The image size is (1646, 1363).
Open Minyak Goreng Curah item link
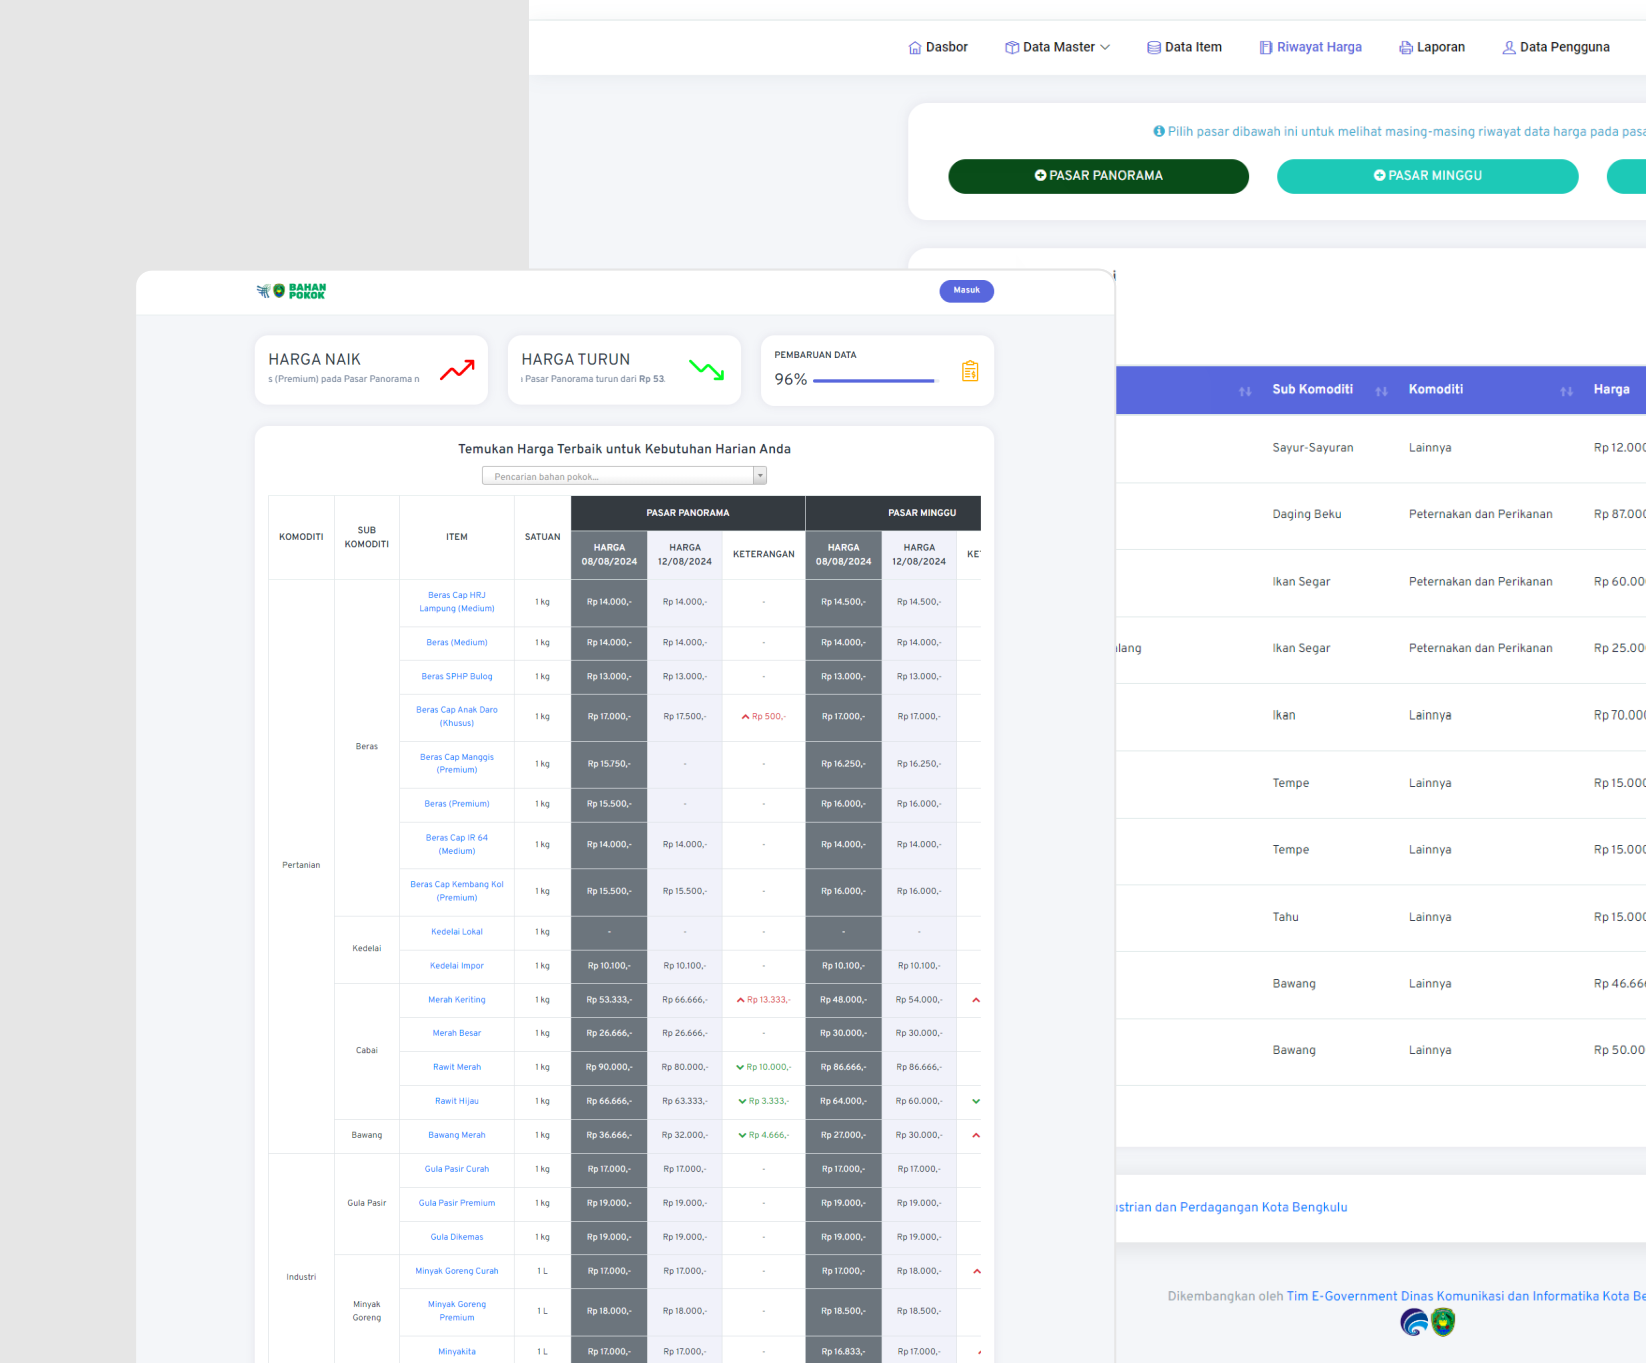coord(457,1271)
